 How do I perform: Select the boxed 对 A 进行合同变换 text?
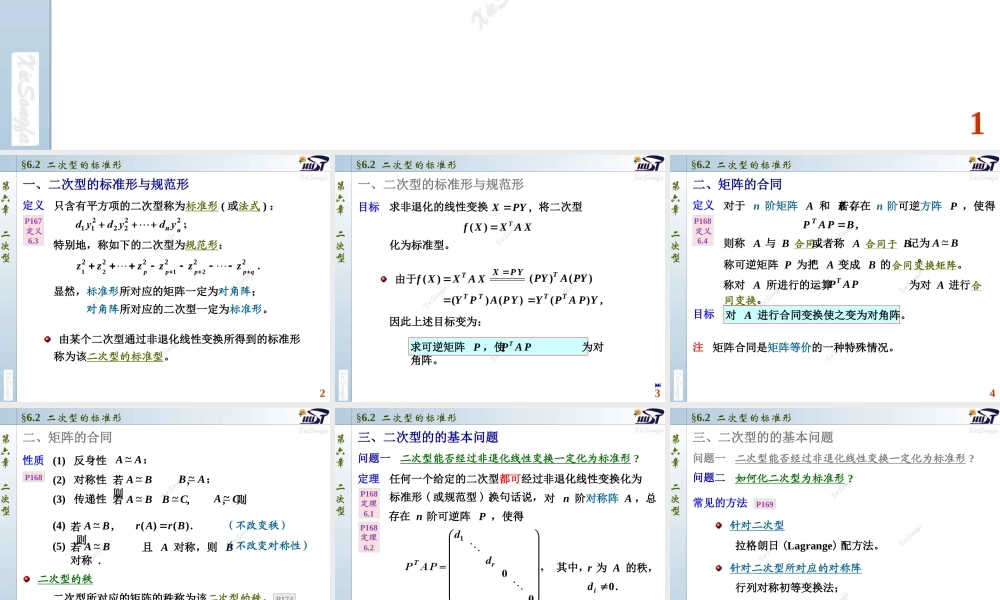(811, 315)
